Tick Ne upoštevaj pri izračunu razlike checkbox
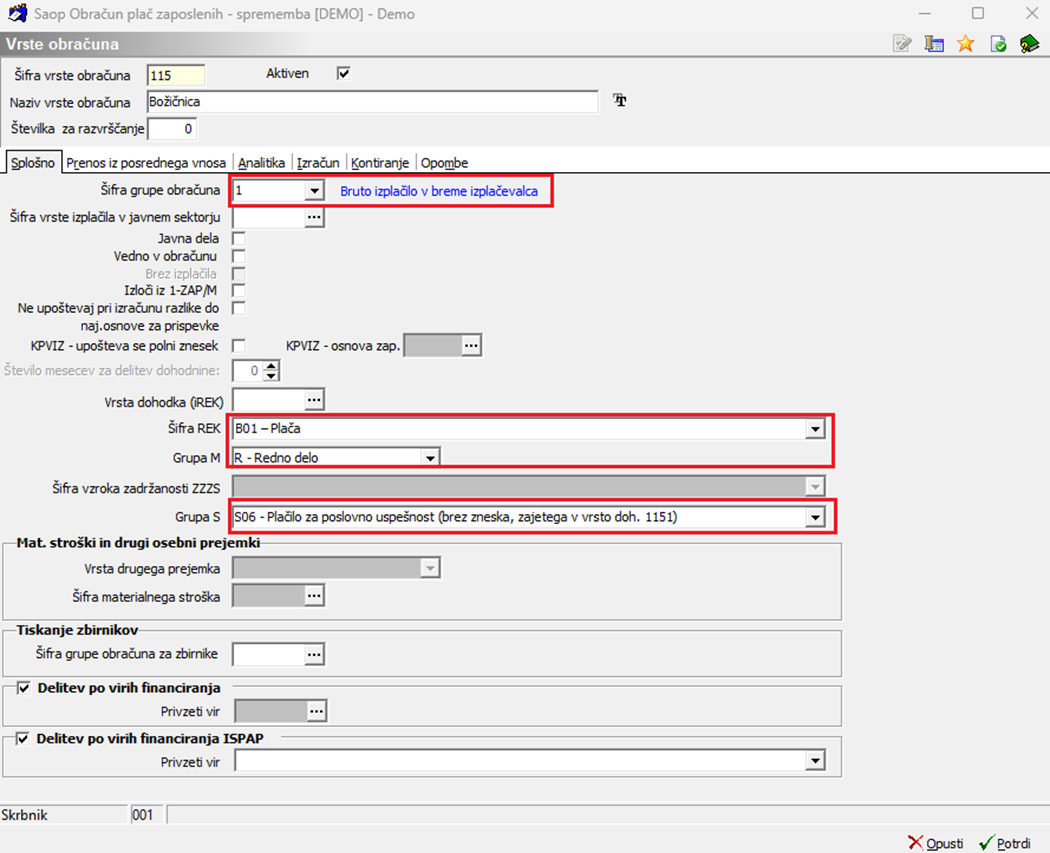 [x=238, y=308]
